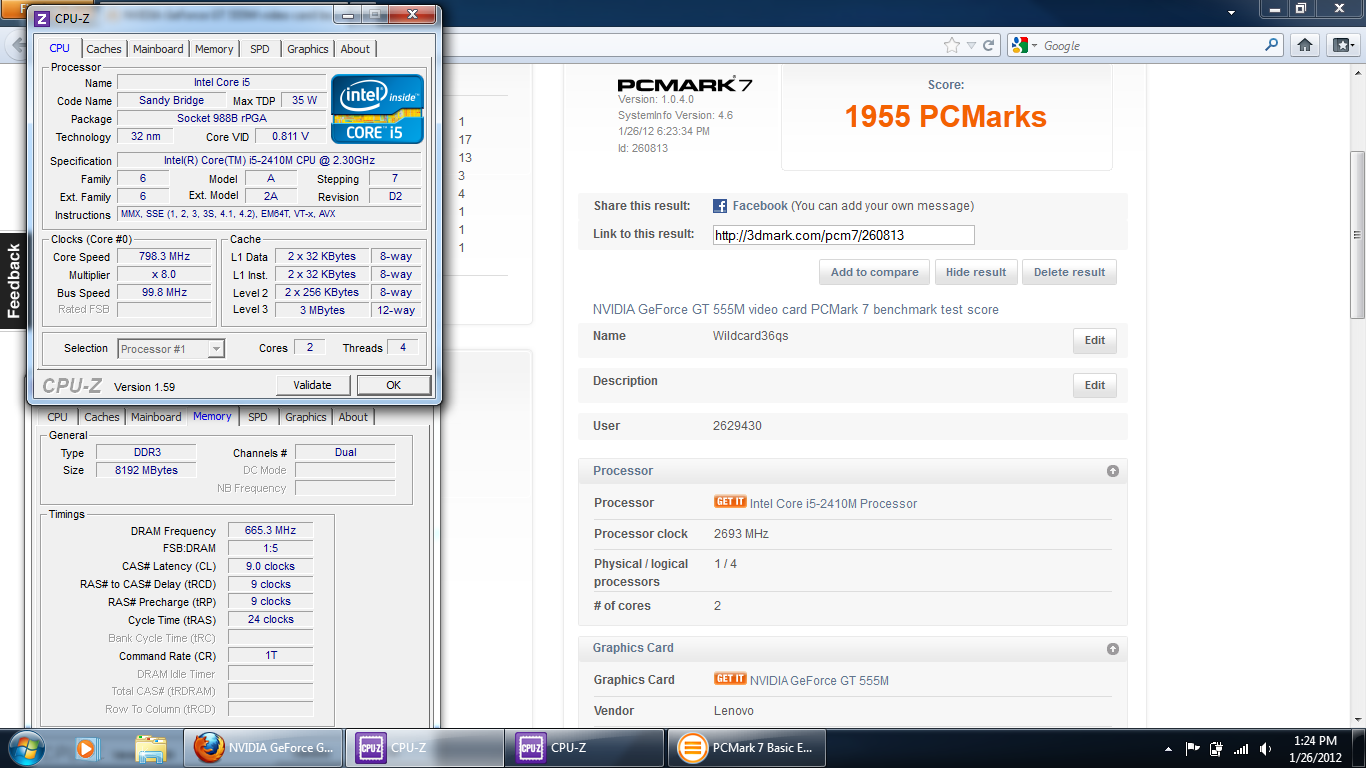Open the Intel Core i5-2410M Processor link
The image size is (1366, 768).
[x=833, y=503]
